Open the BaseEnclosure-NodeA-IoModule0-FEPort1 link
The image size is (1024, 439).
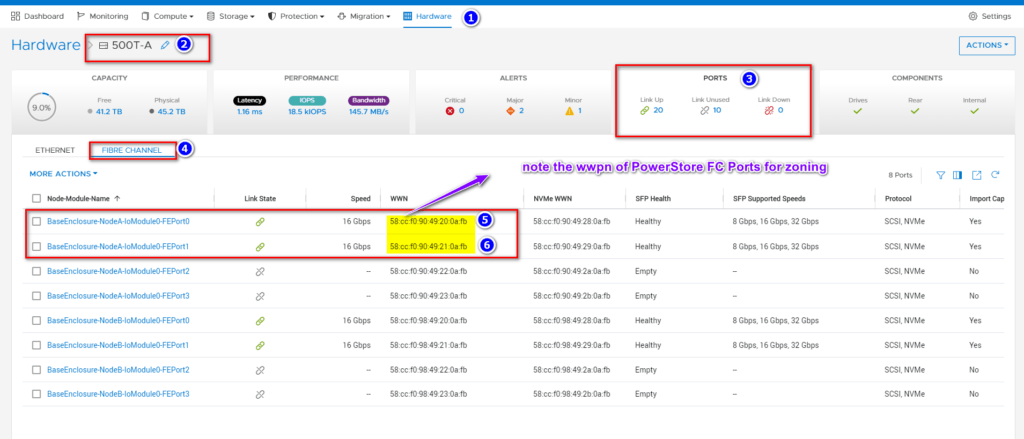[118, 247]
